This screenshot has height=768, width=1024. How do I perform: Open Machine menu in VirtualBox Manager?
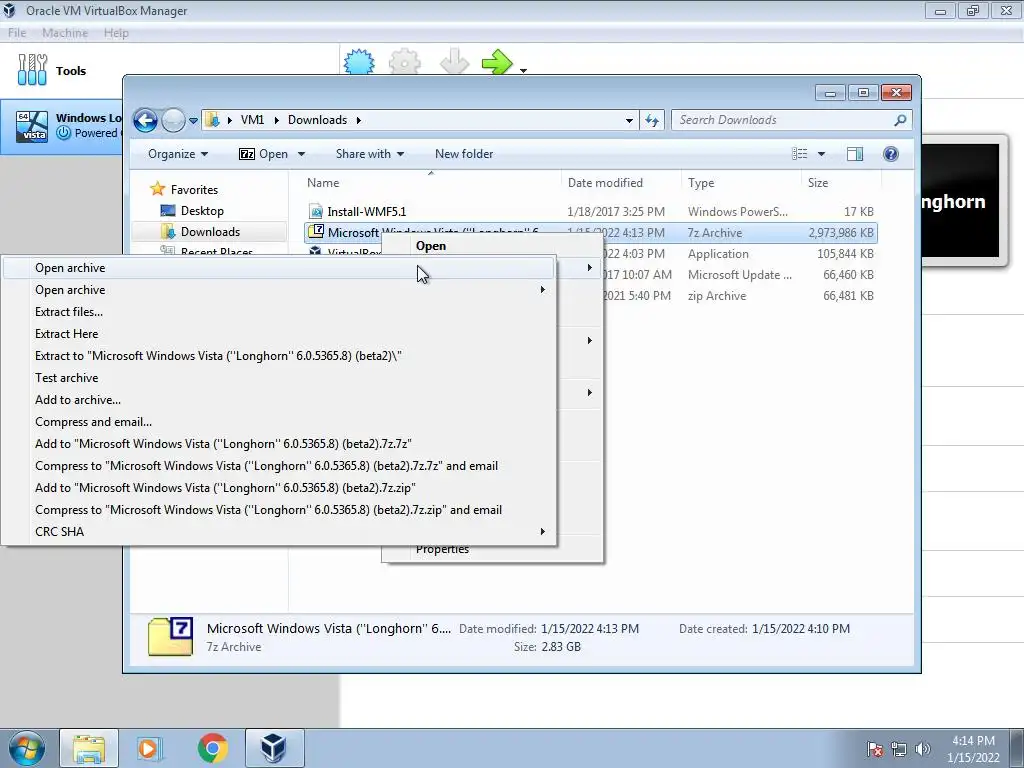tap(65, 33)
